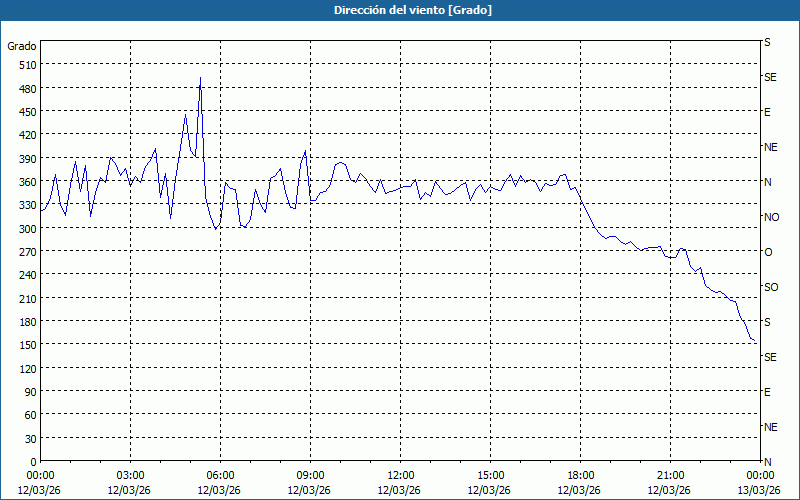Select the 12:00 time marker

coord(400,475)
